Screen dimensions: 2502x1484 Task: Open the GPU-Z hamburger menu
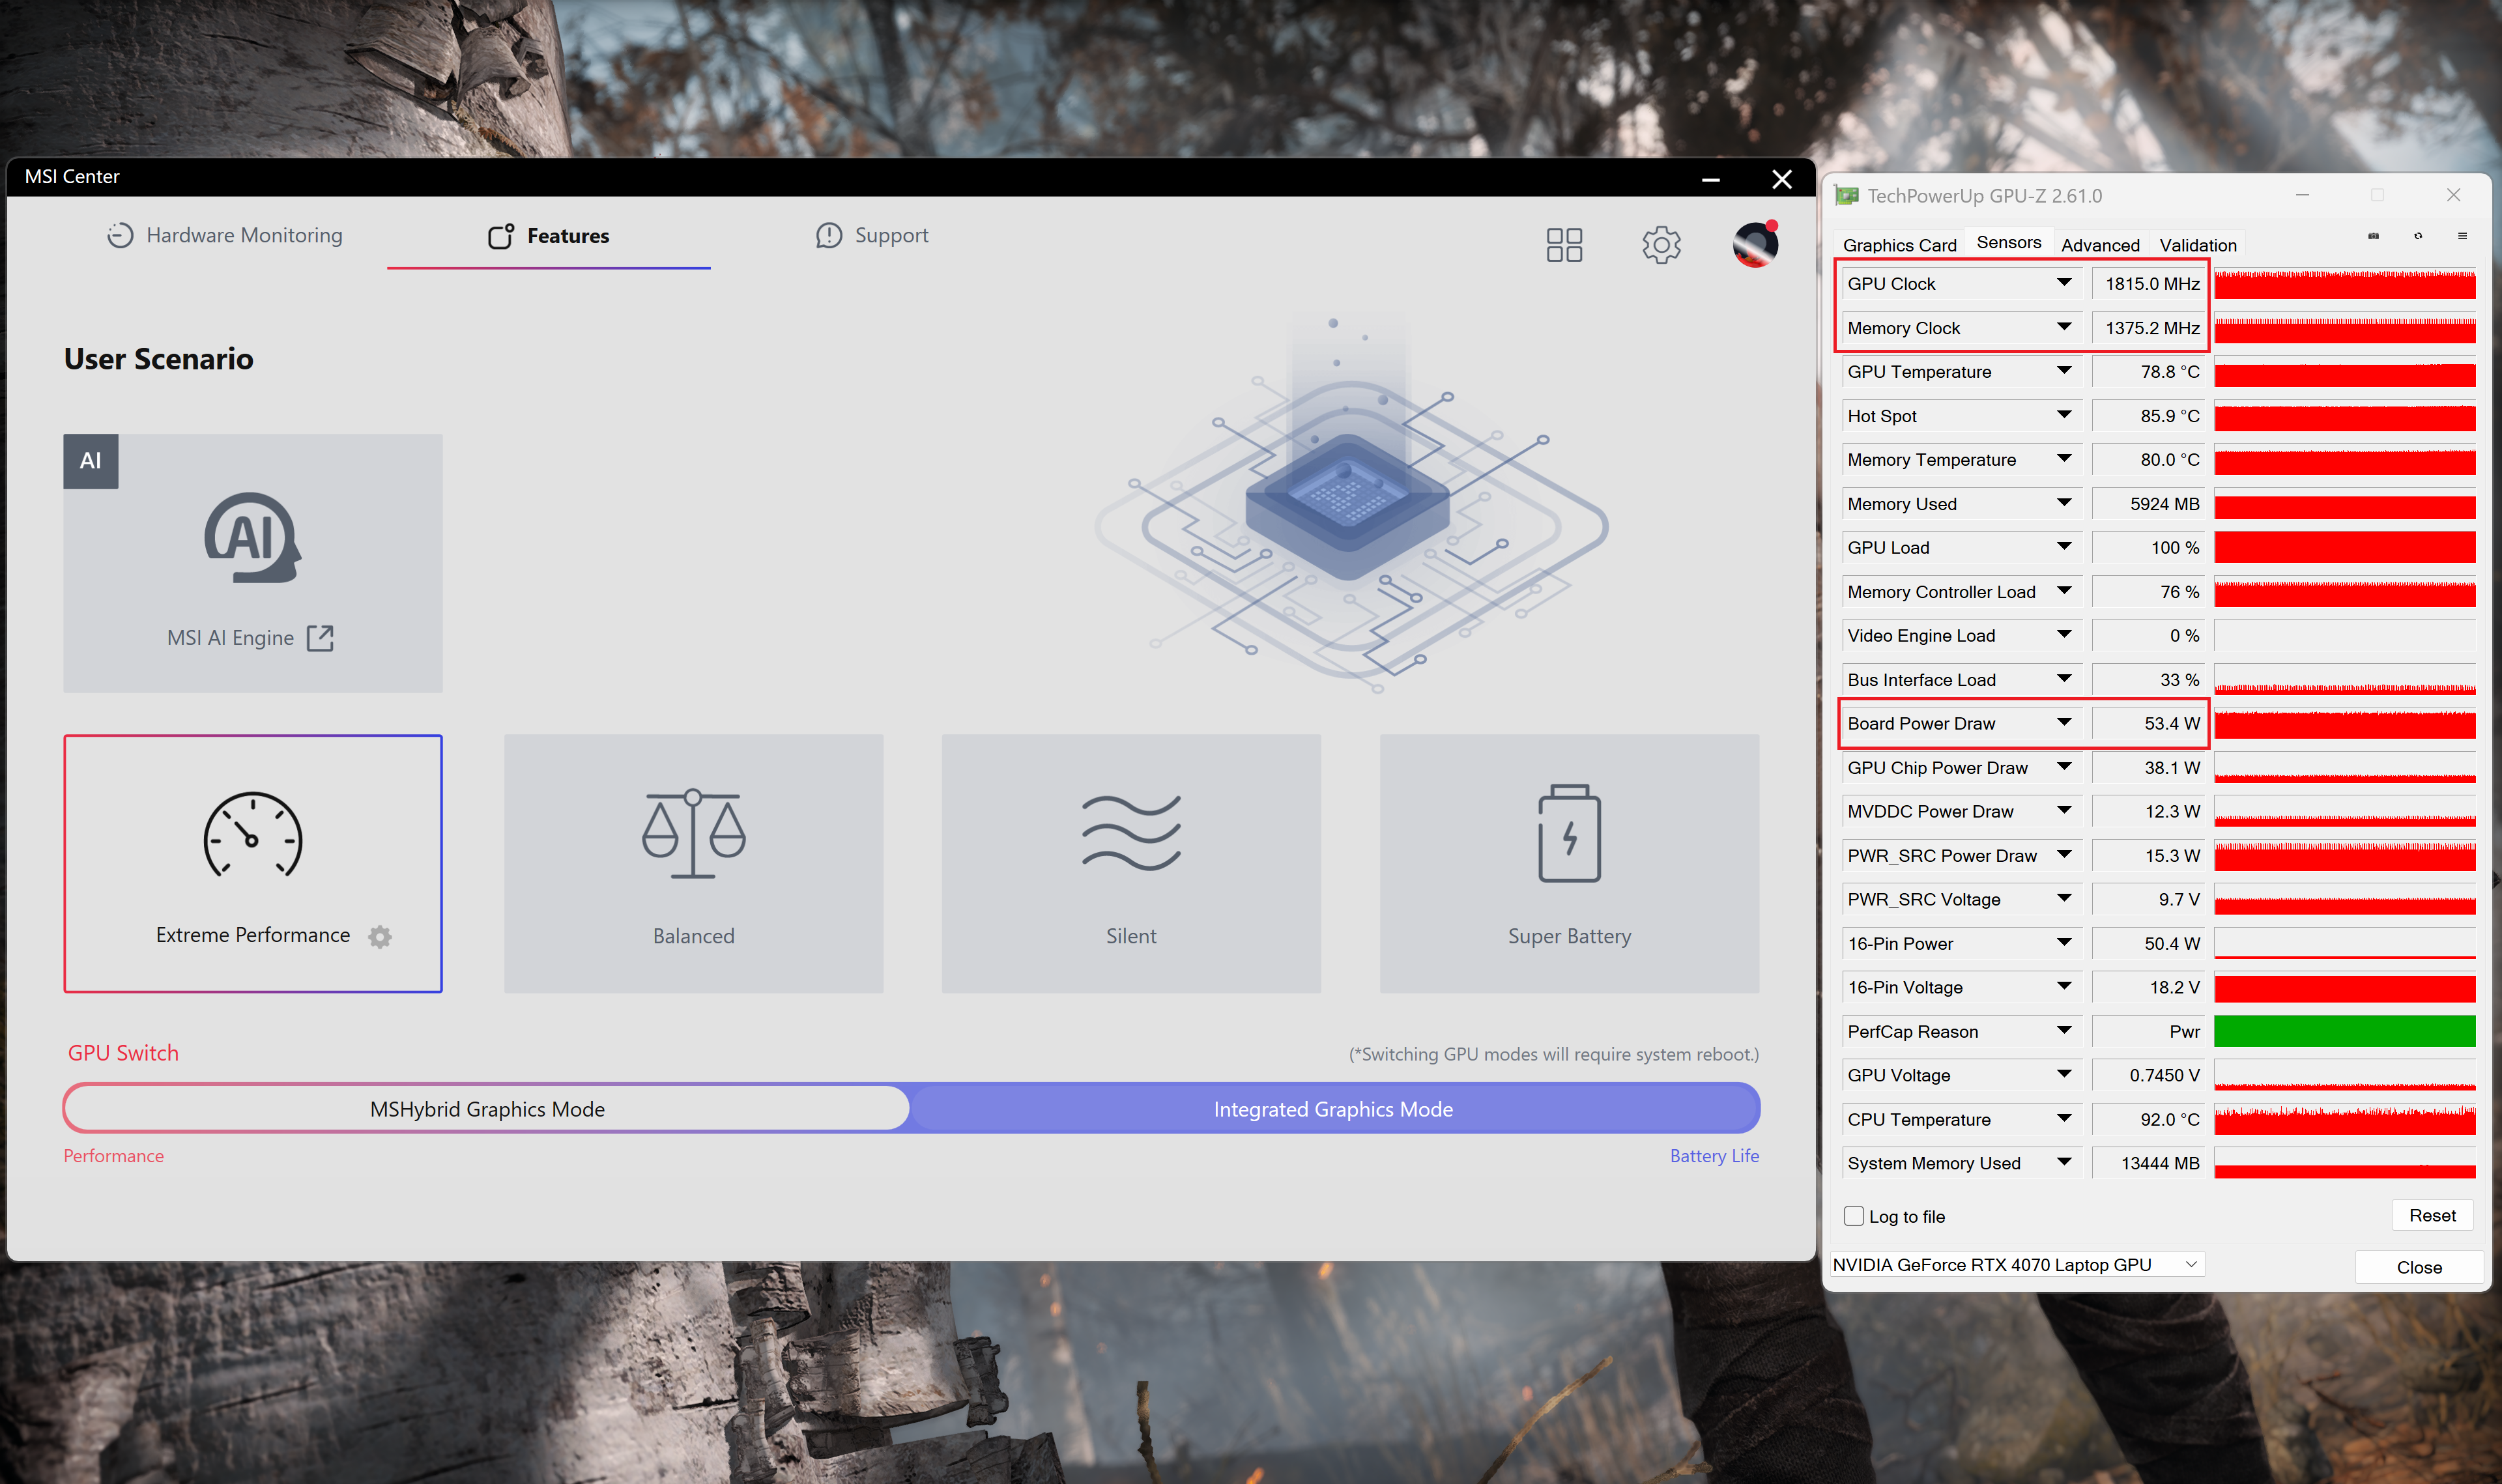tap(2462, 236)
